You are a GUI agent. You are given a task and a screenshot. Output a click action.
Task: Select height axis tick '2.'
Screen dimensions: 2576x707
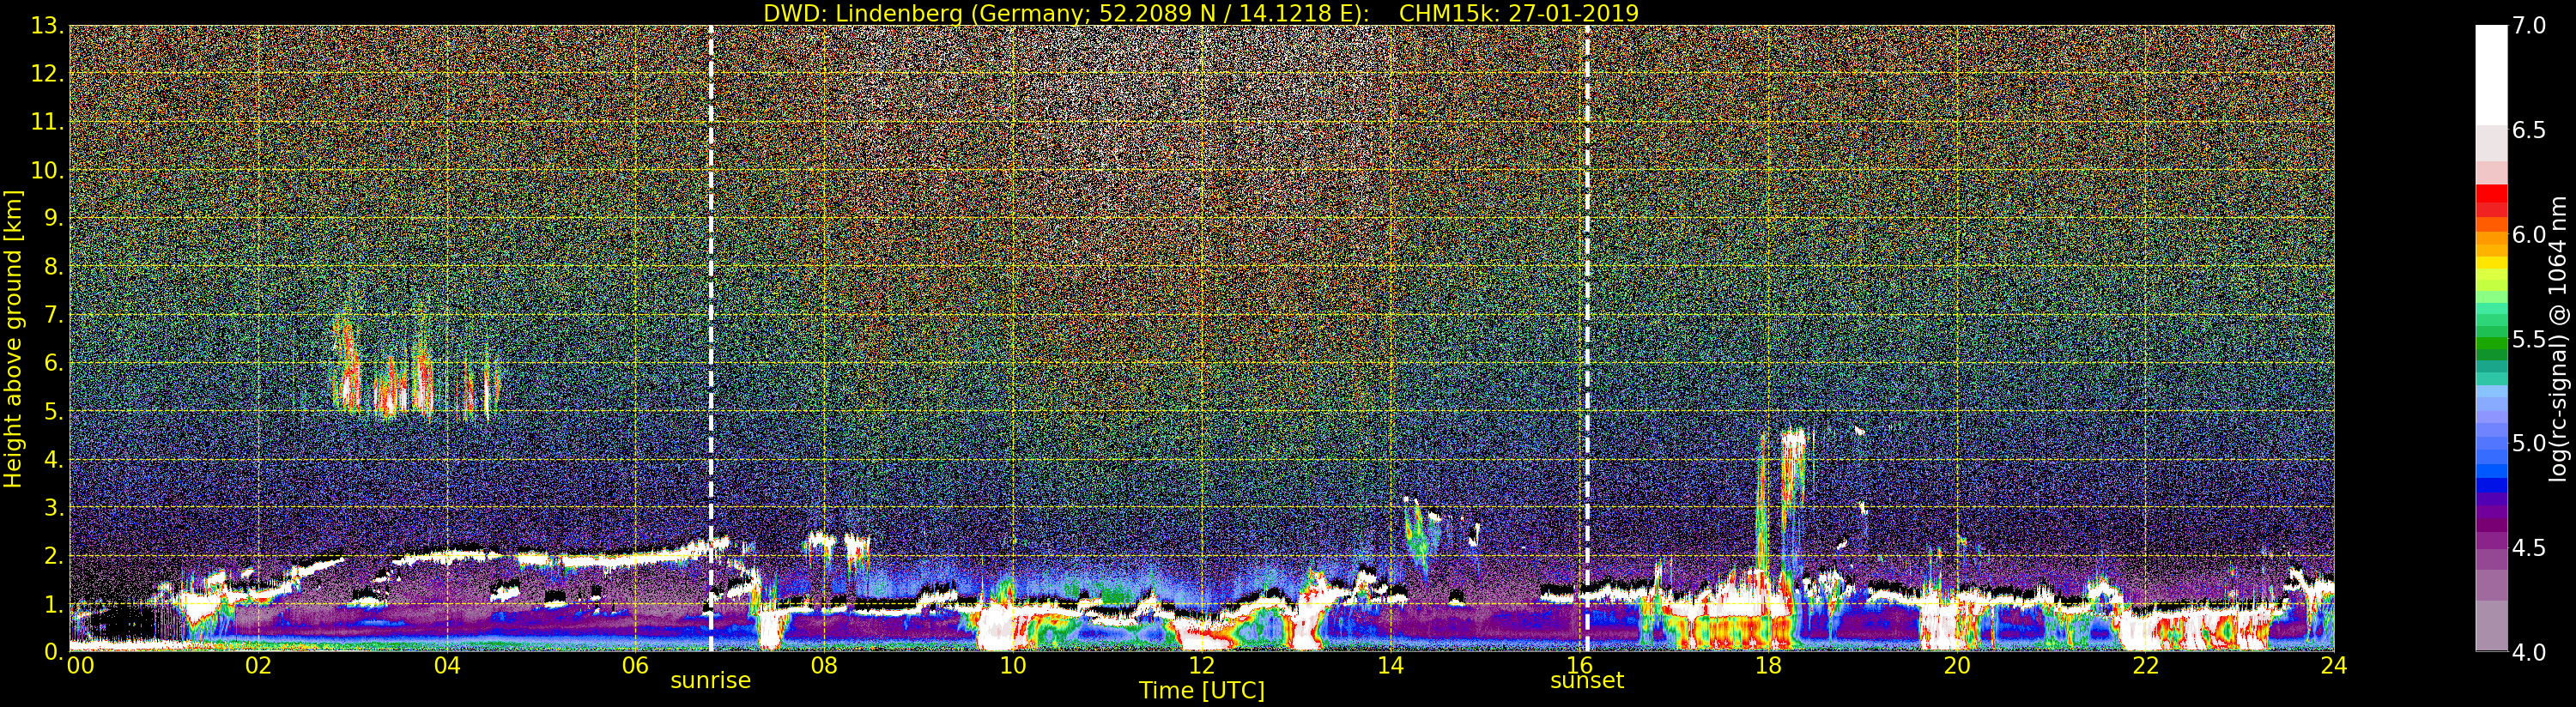[x=52, y=556]
